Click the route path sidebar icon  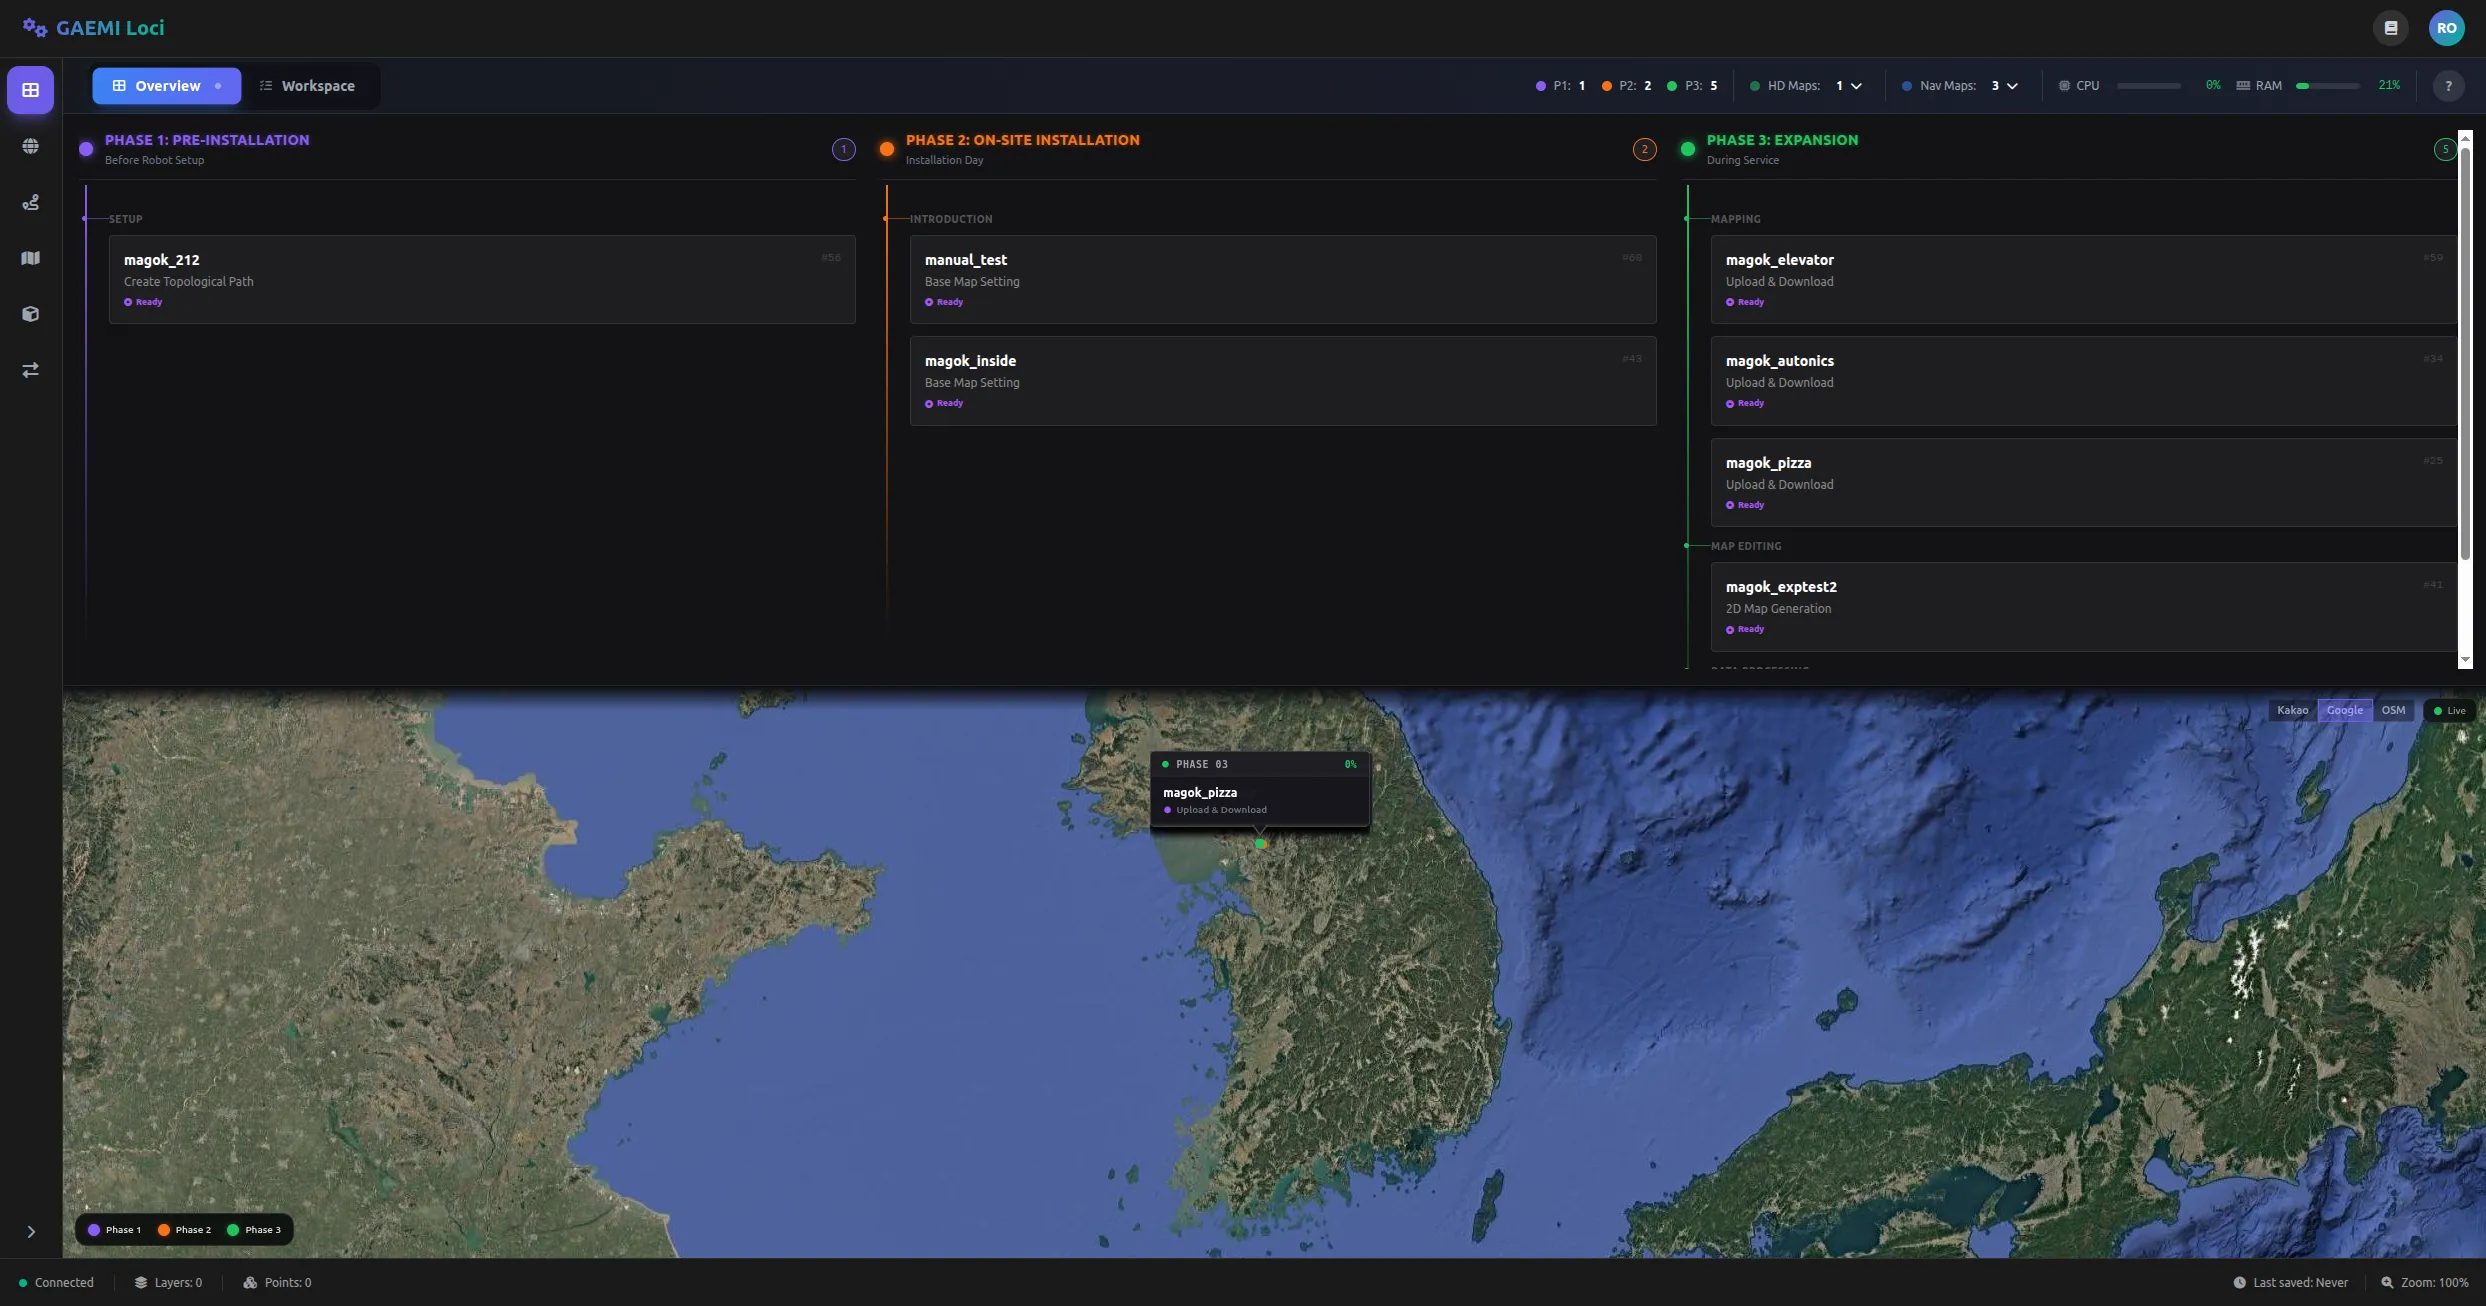31,202
